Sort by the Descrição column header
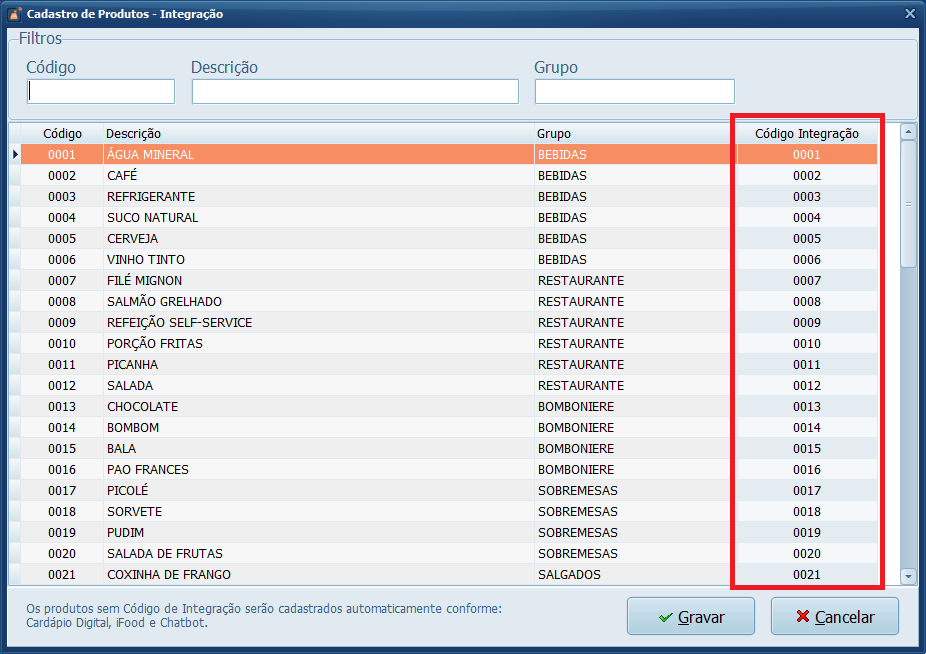This screenshot has height=654, width=926. pos(133,134)
